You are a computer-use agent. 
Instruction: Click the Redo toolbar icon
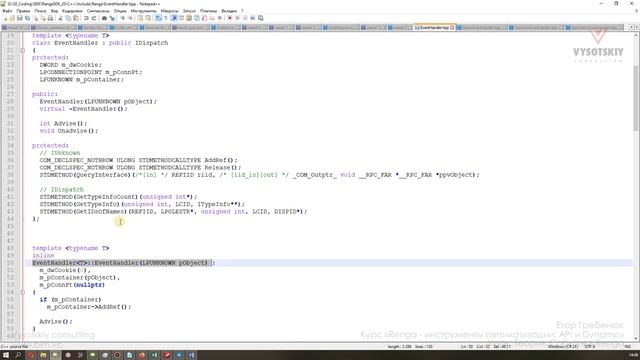(x=94, y=18)
